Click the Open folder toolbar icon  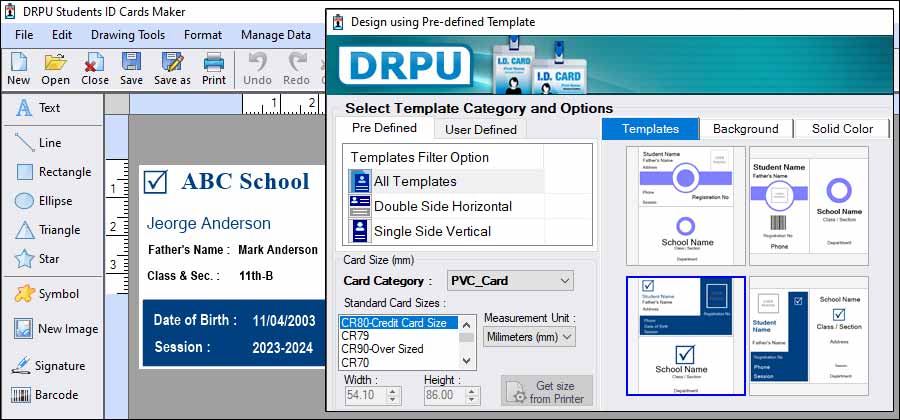pos(55,62)
